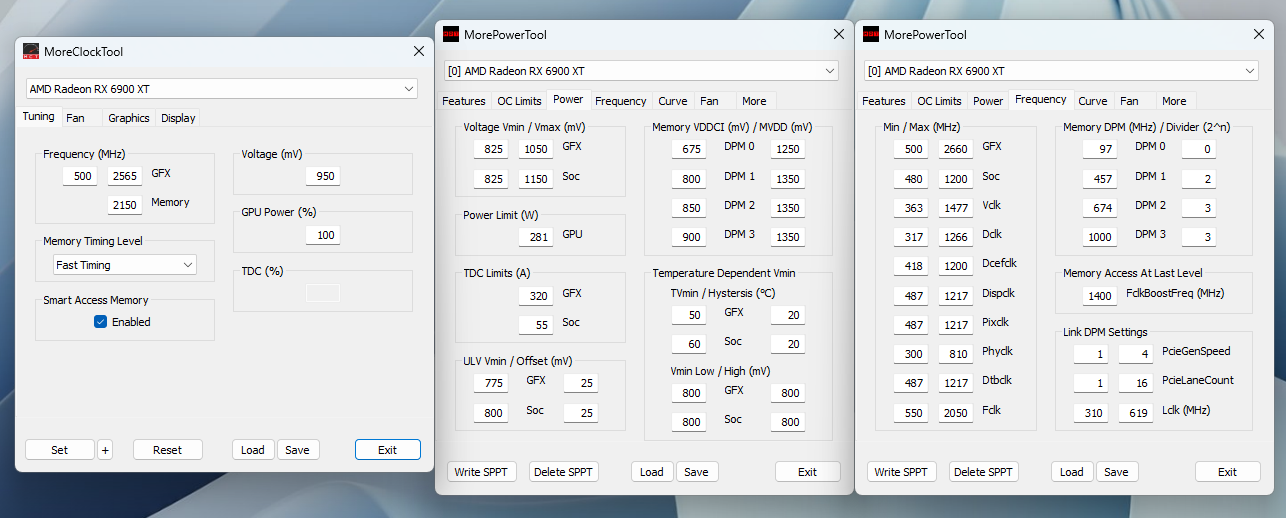This screenshot has width=1286, height=518.
Task: Click app icon of MorePowerTool window showing Power settings
Action: click(451, 34)
